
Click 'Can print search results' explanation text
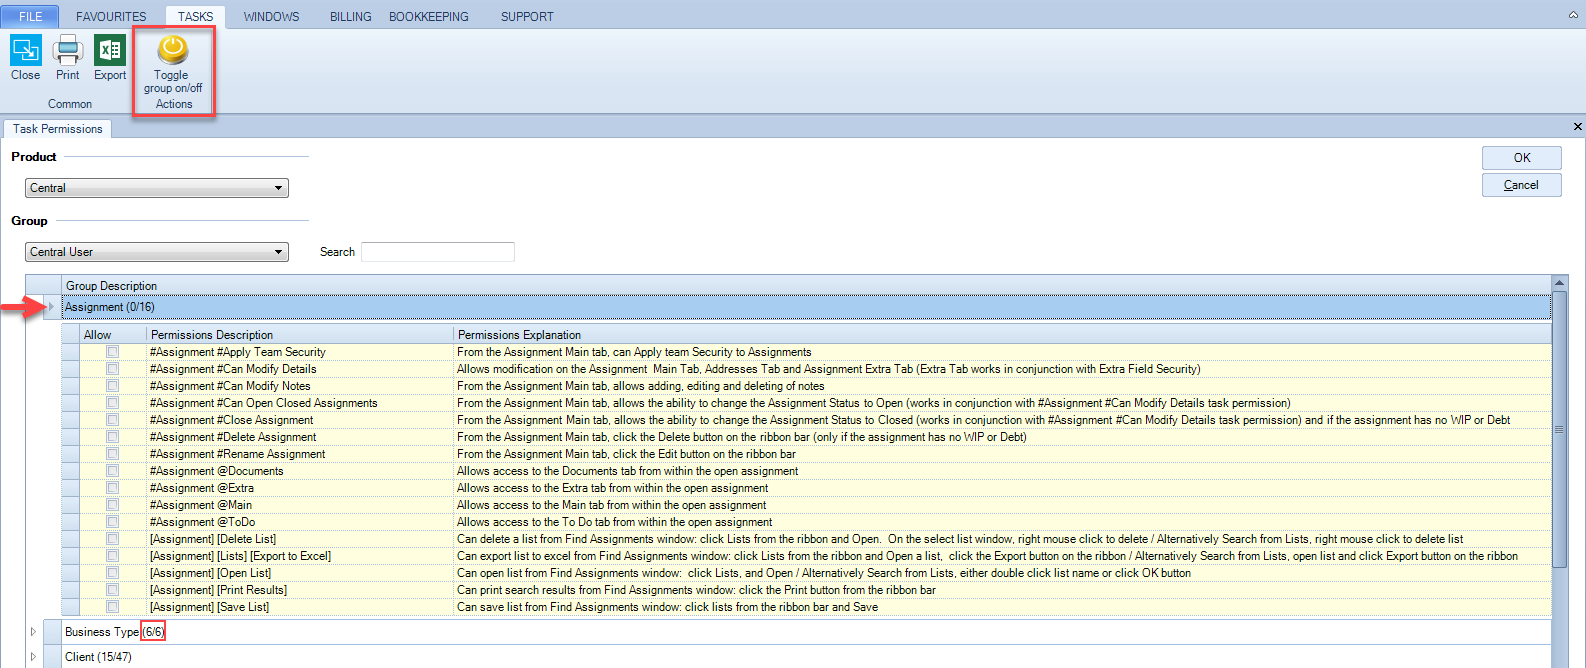(696, 590)
